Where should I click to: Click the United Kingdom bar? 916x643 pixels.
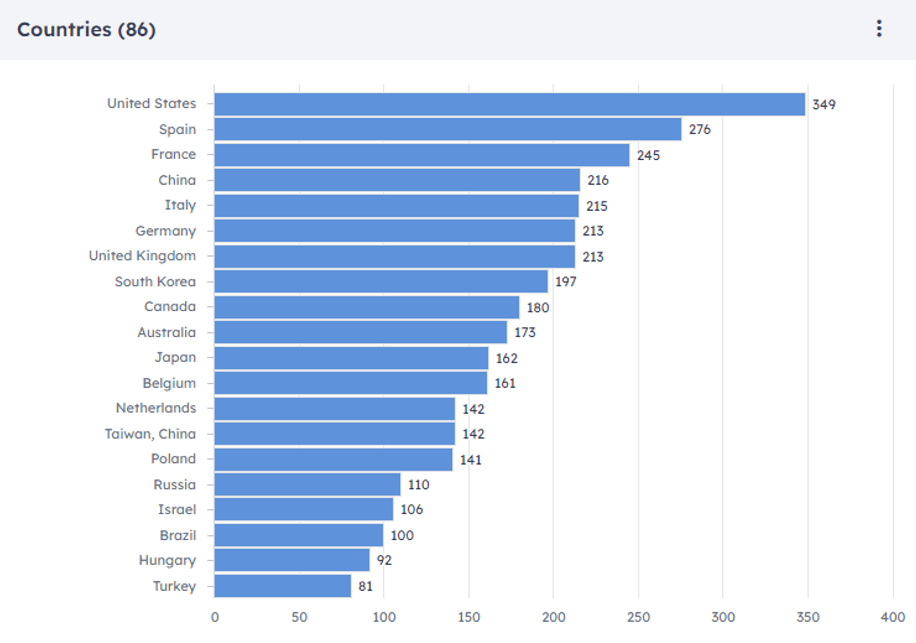point(395,256)
